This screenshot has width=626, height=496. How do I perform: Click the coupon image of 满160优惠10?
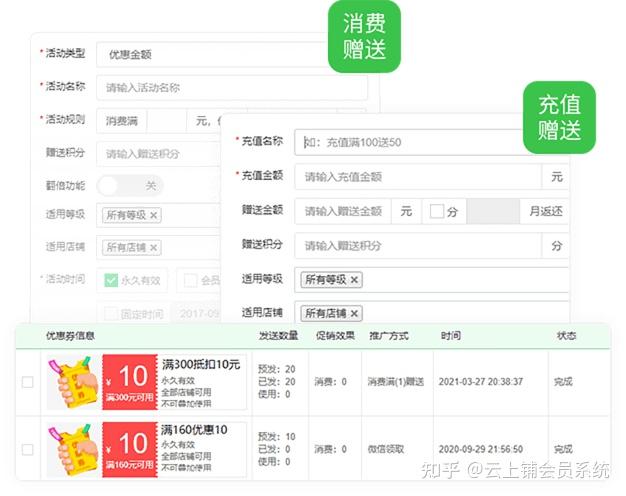(x=74, y=450)
